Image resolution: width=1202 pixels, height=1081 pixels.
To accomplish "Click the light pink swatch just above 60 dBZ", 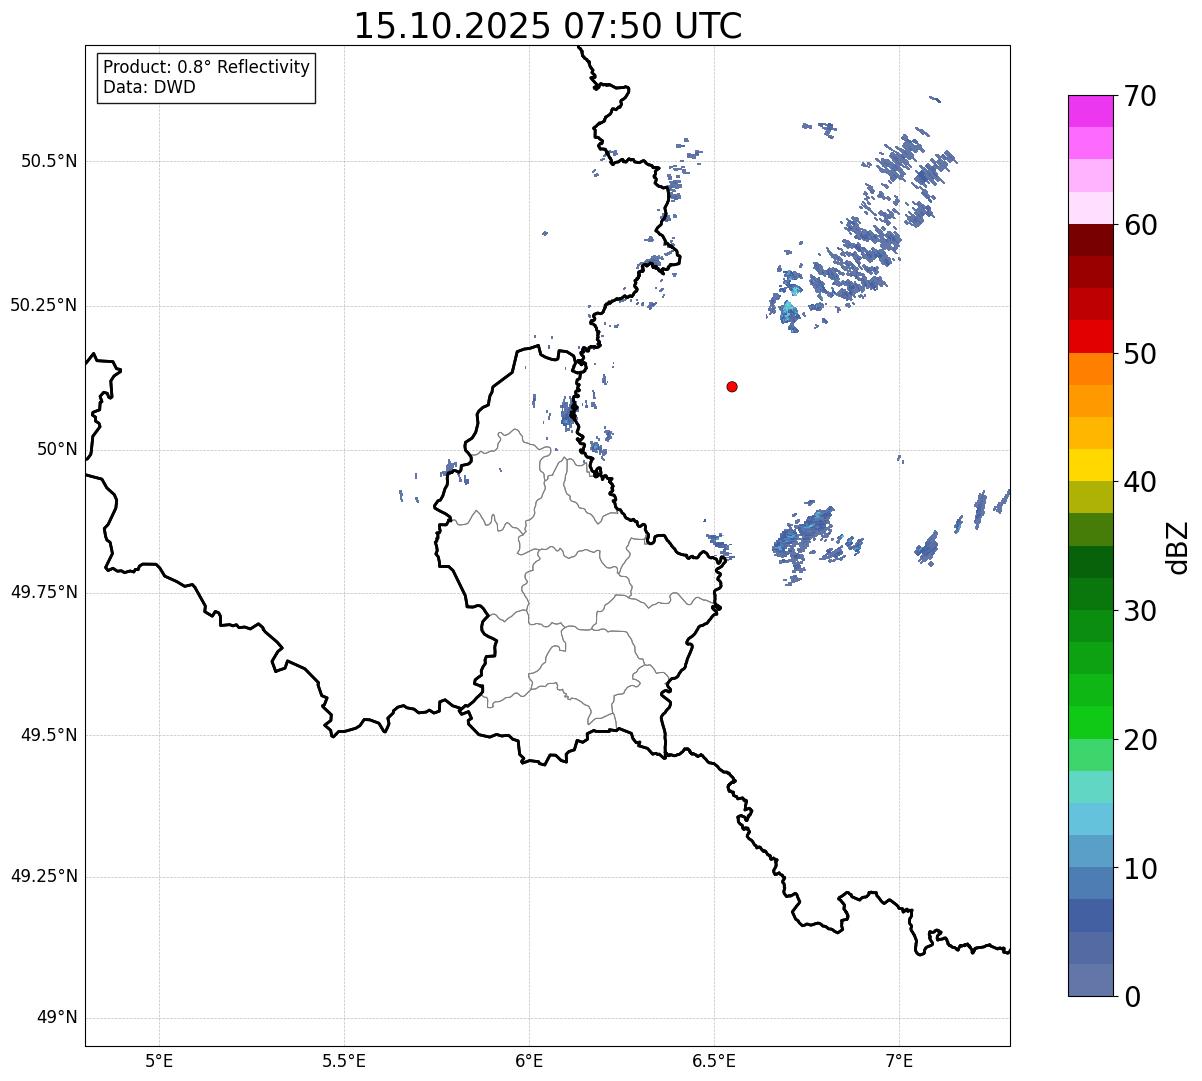I will click(1090, 208).
